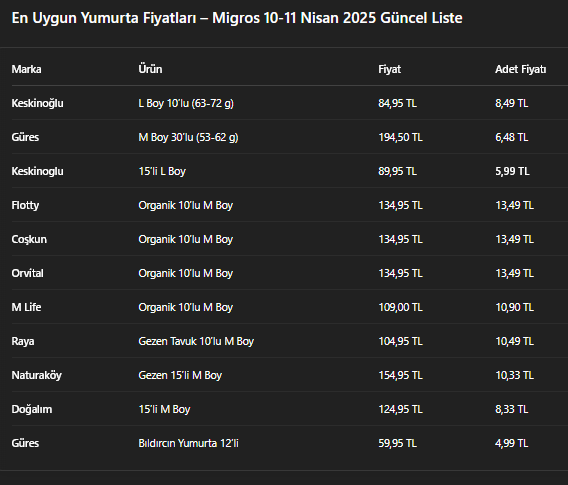Select the 'Ürün' column header
Image resolution: width=568 pixels, height=485 pixels.
coord(150,69)
